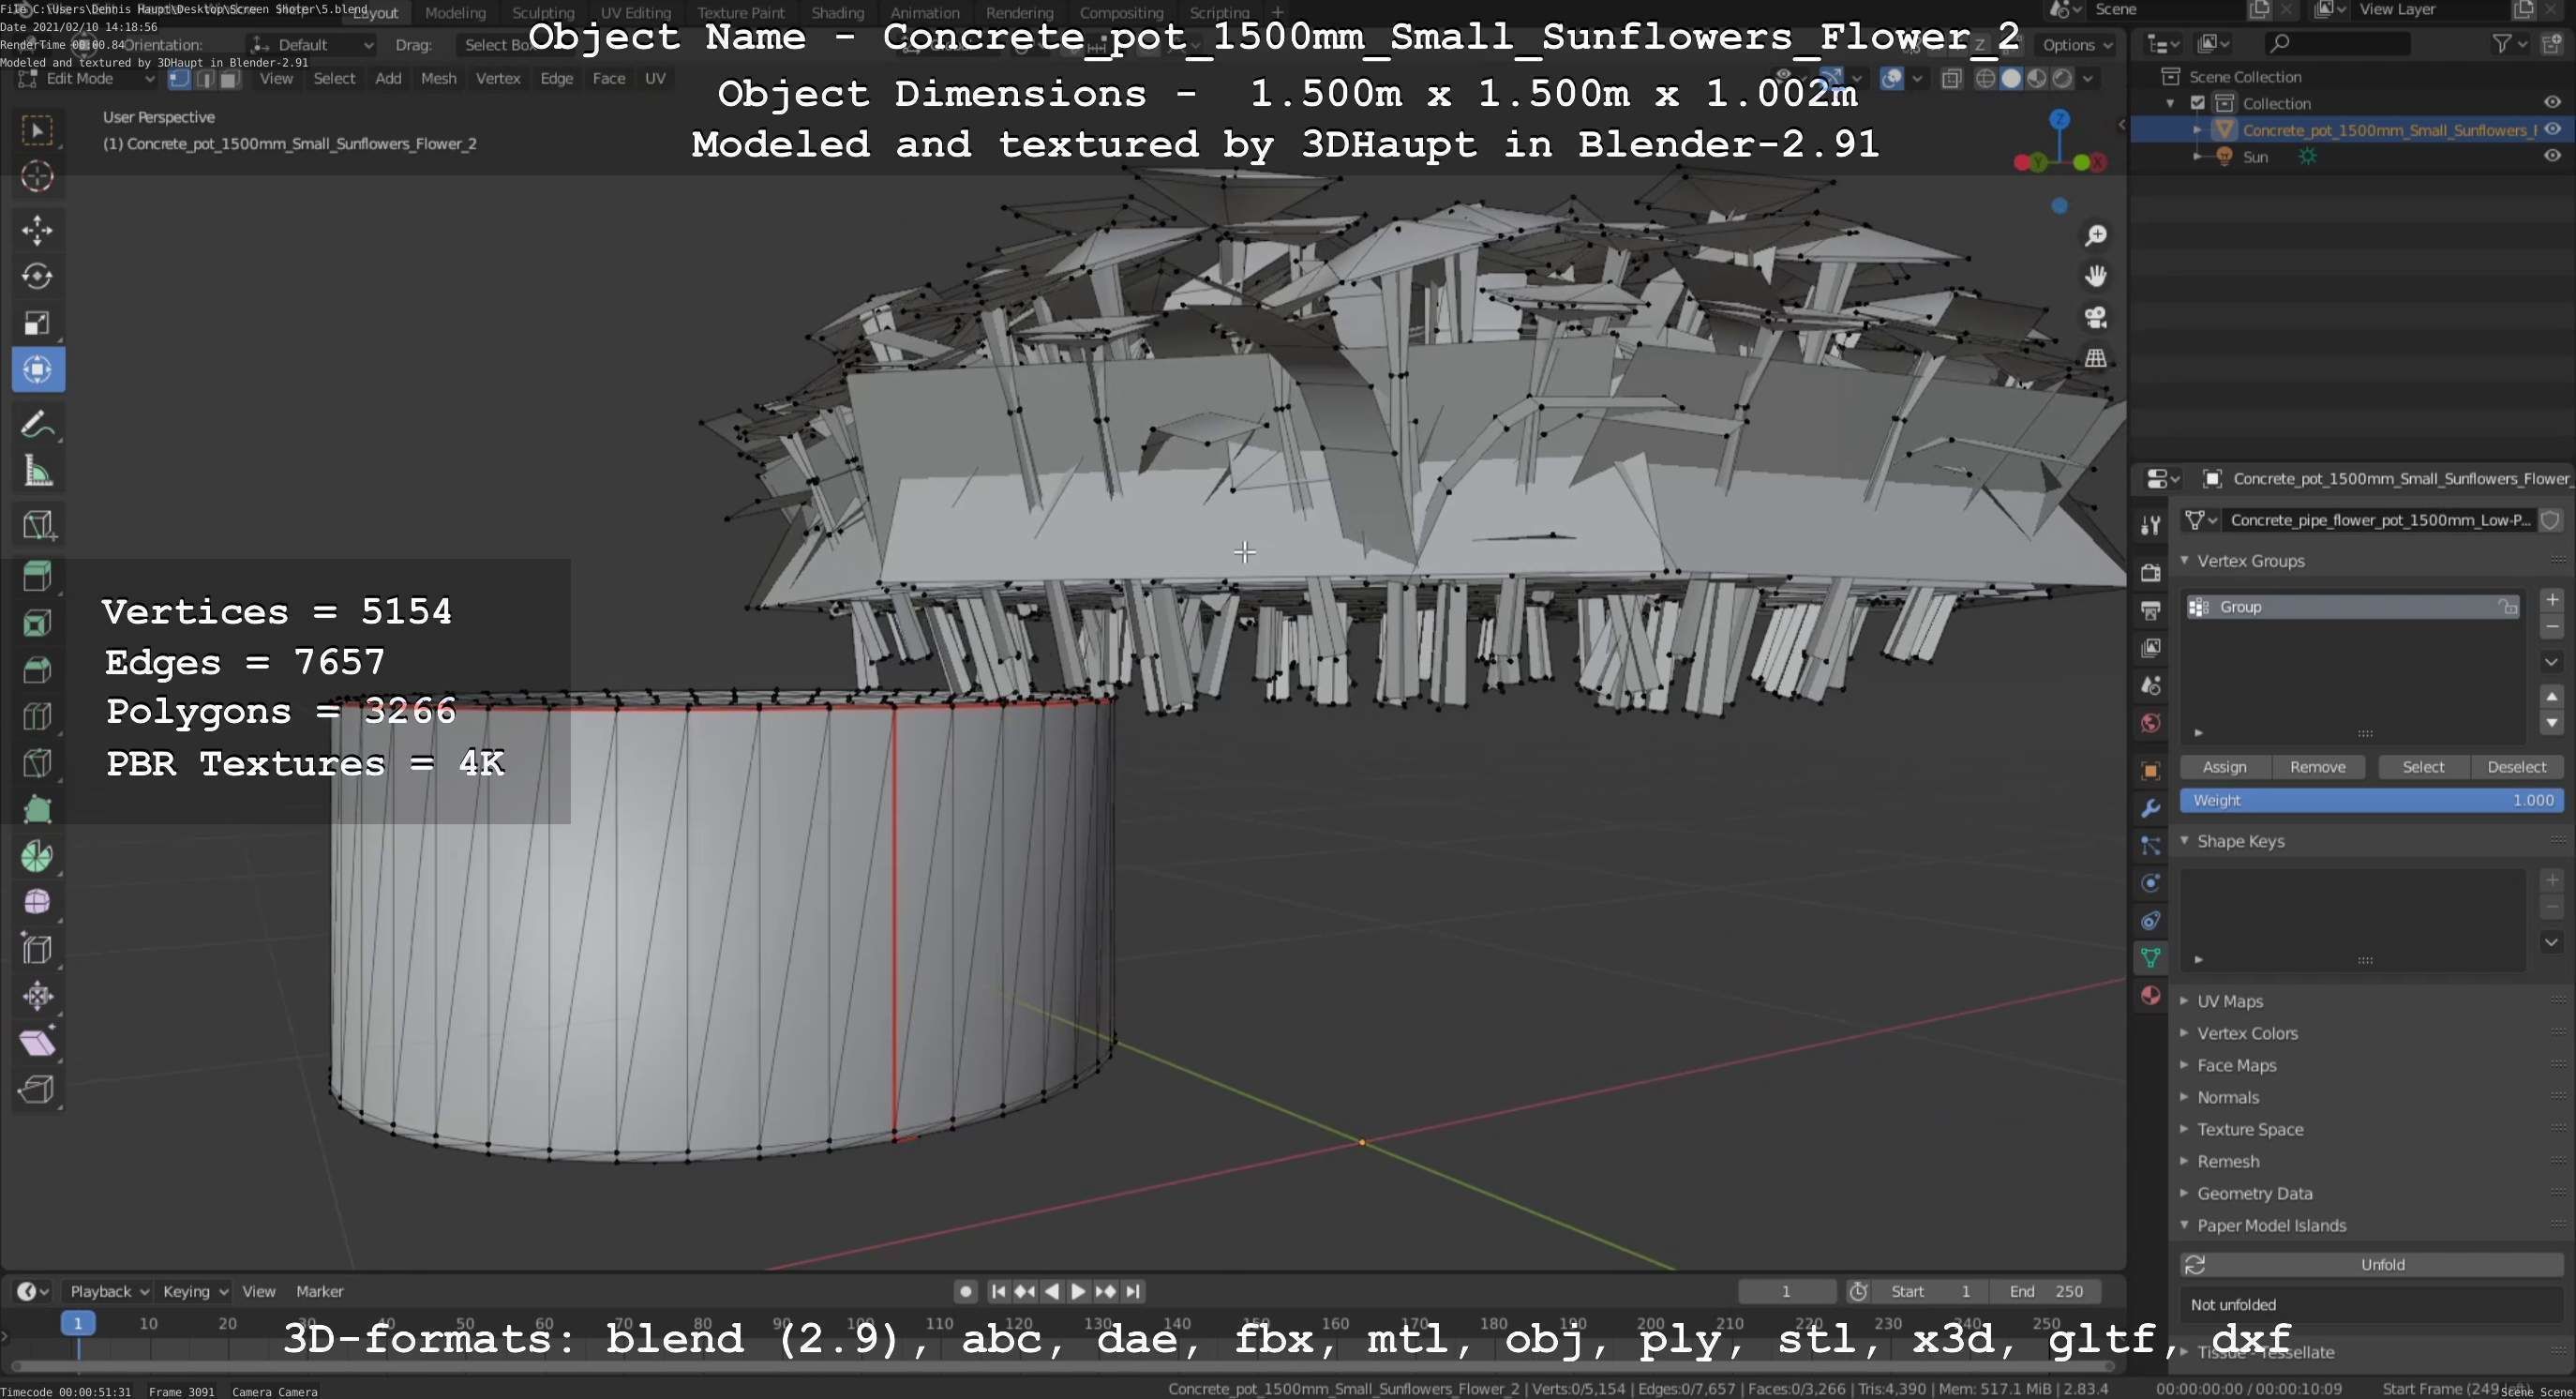
Task: Select the Knife tool
Action: tap(37, 763)
